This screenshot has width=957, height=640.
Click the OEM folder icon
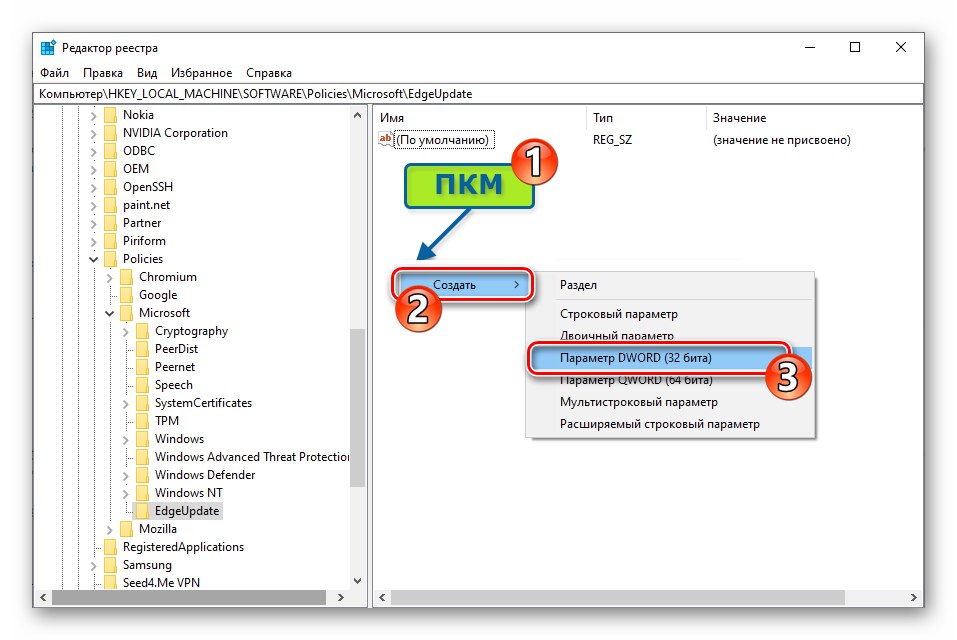coord(110,169)
